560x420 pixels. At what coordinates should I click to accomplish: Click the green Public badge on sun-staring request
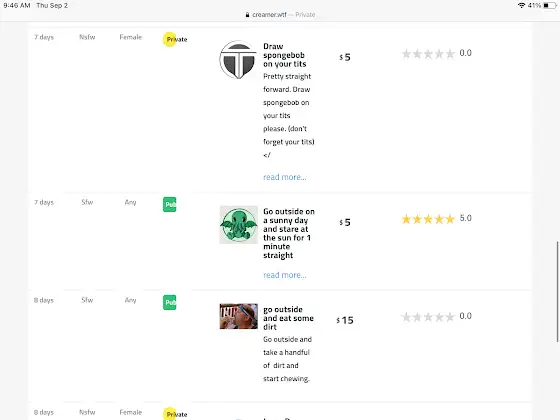(170, 205)
